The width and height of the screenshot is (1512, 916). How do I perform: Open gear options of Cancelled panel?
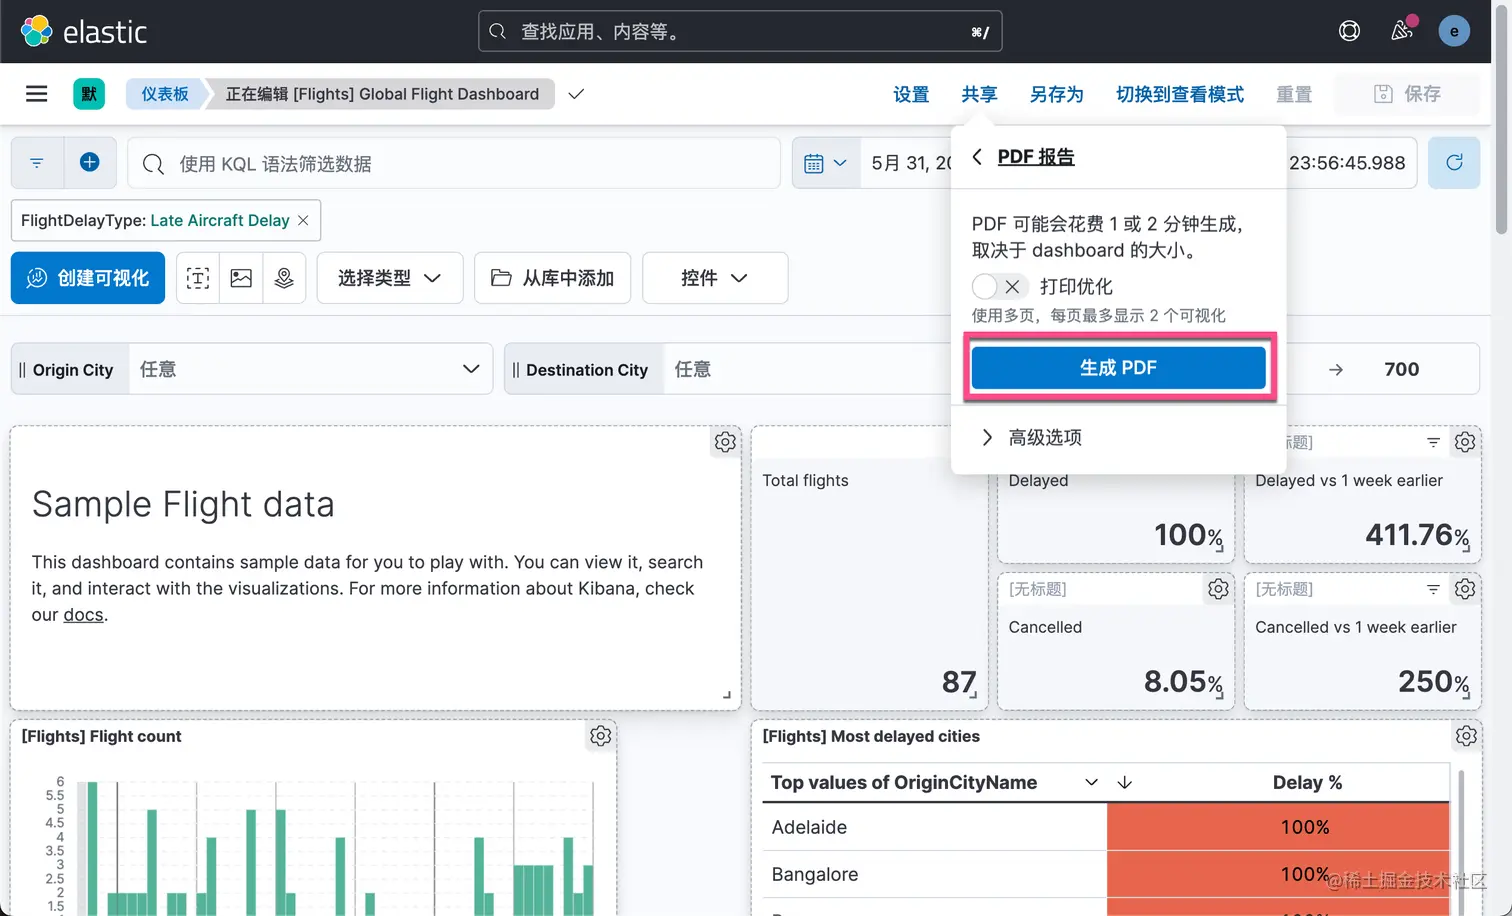[x=1218, y=589]
